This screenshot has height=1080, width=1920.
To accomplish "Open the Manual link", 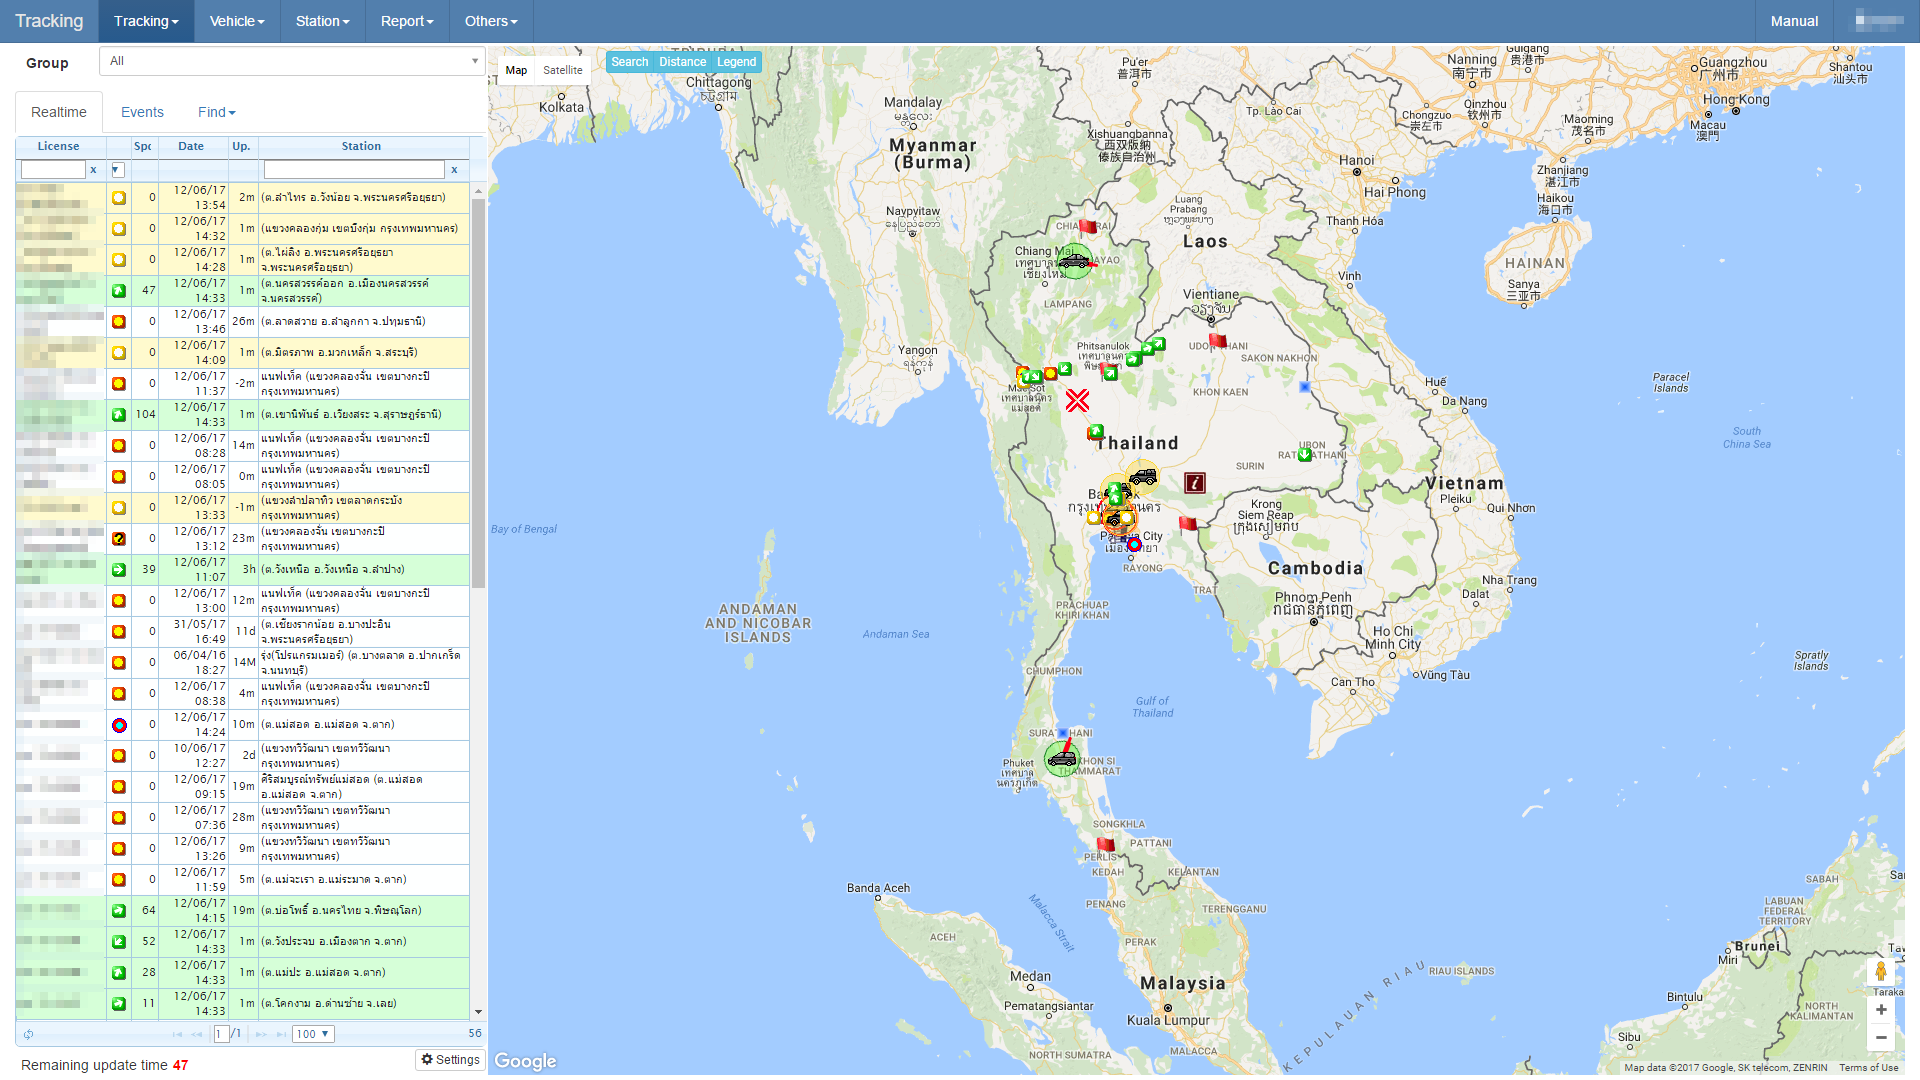I will point(1794,21).
